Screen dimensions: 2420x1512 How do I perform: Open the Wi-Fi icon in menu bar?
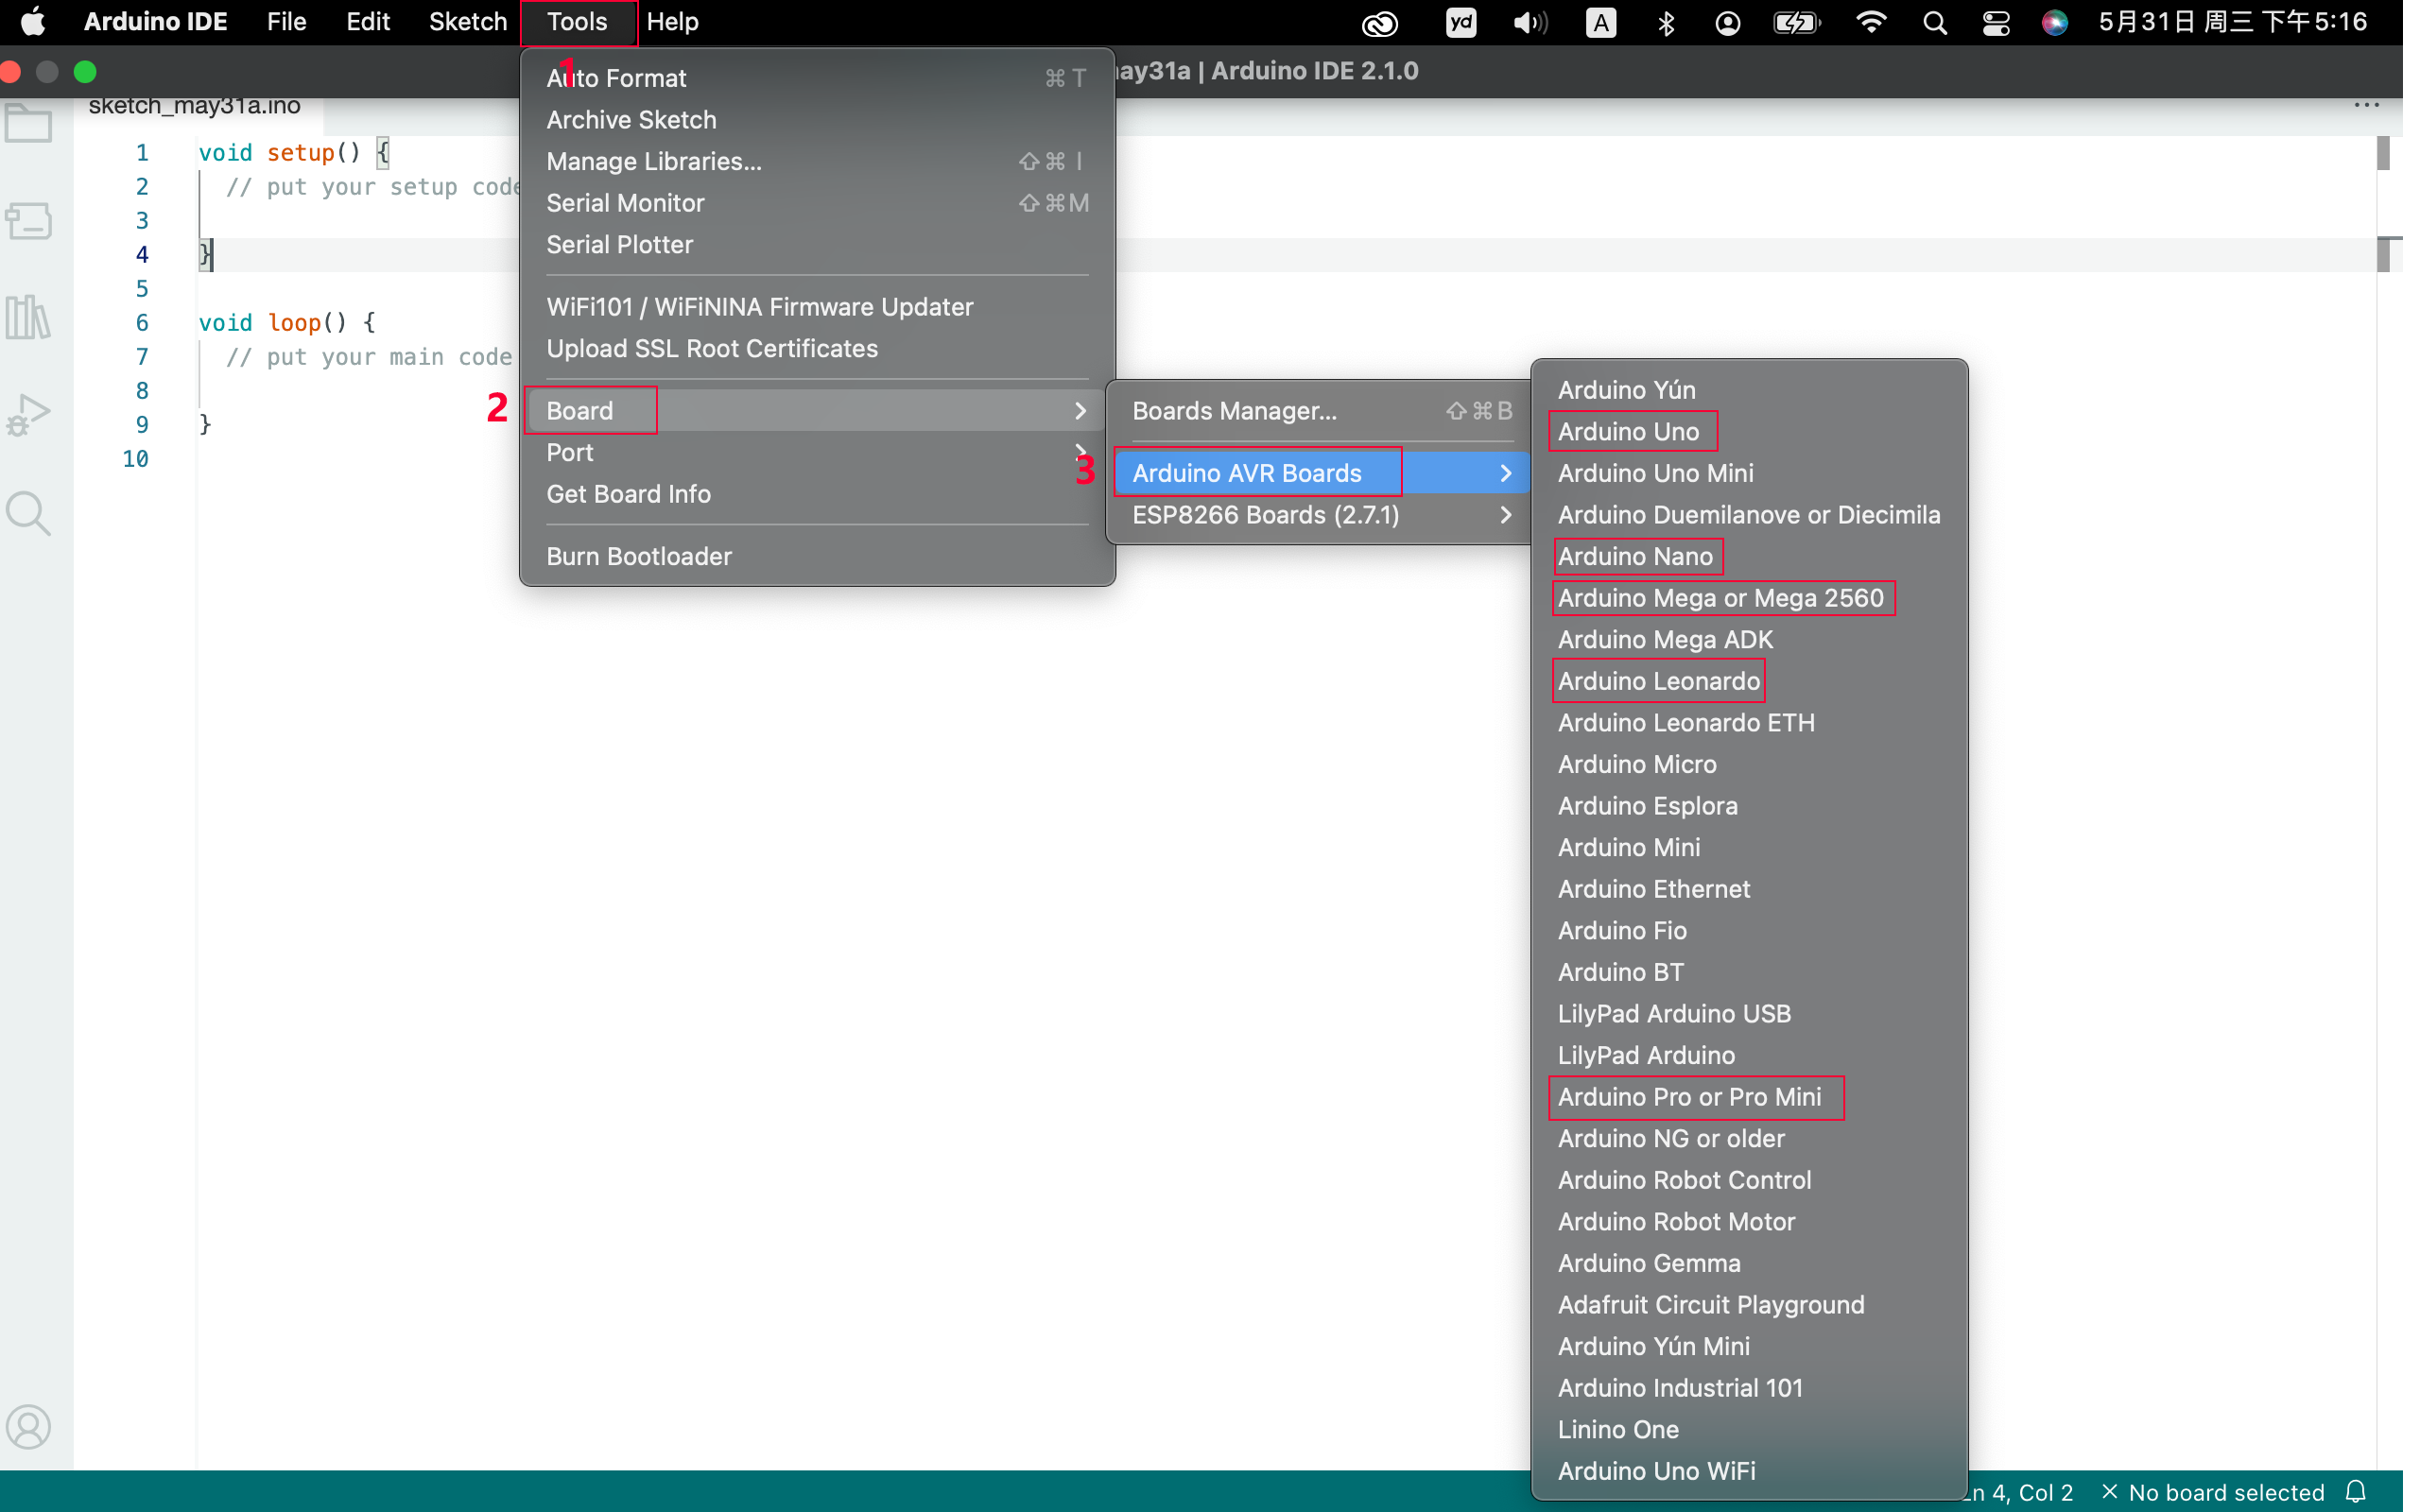[x=1871, y=22]
